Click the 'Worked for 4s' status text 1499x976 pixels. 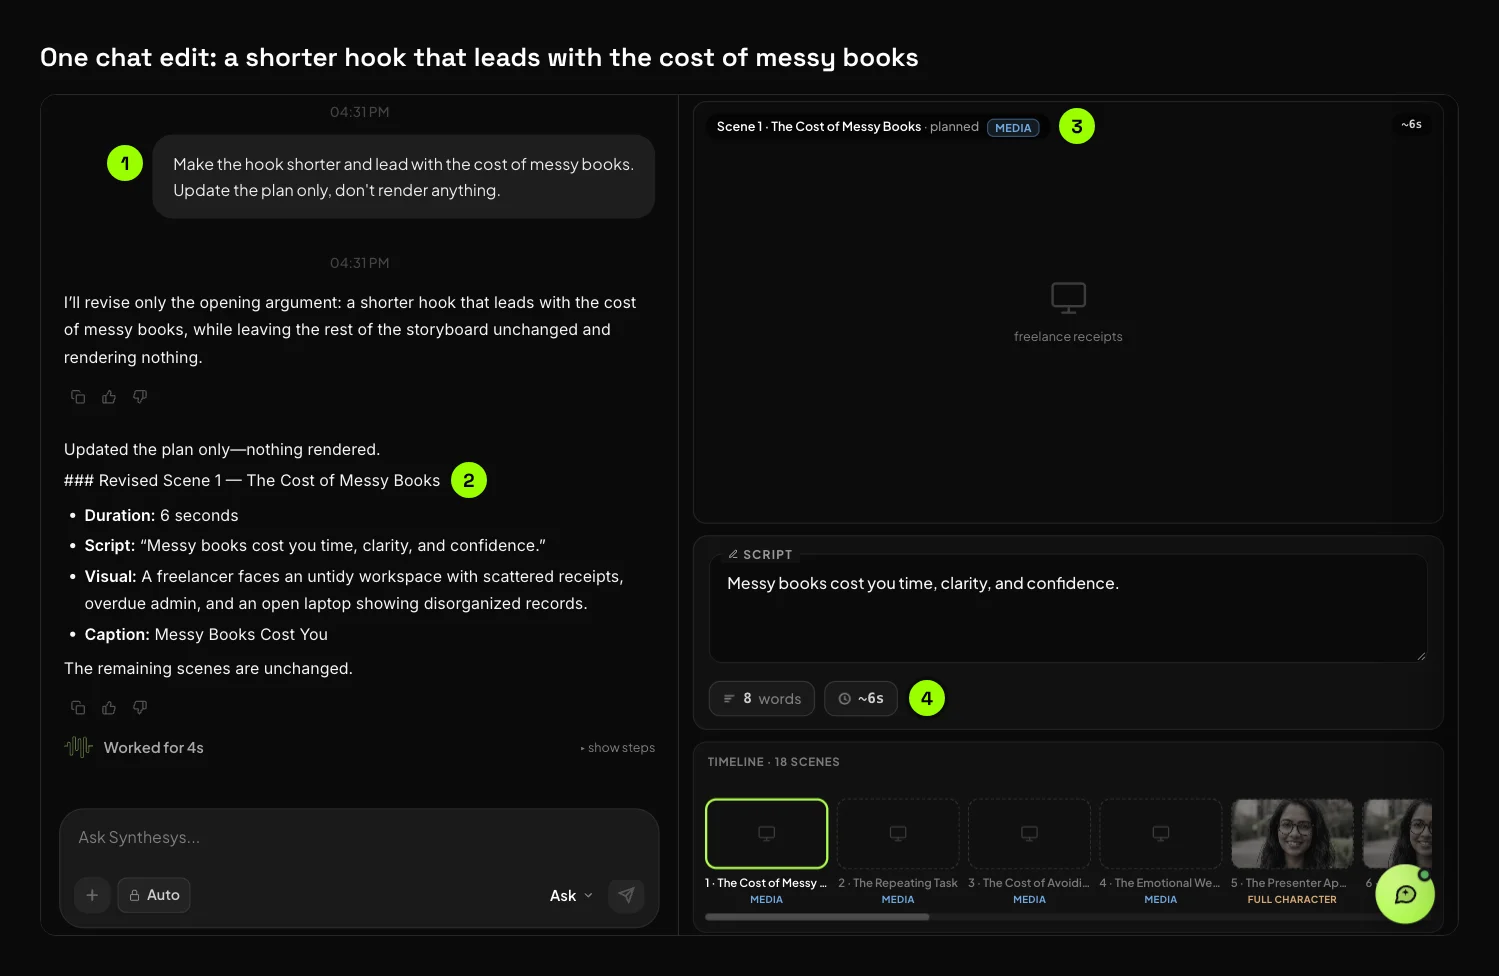[154, 748]
